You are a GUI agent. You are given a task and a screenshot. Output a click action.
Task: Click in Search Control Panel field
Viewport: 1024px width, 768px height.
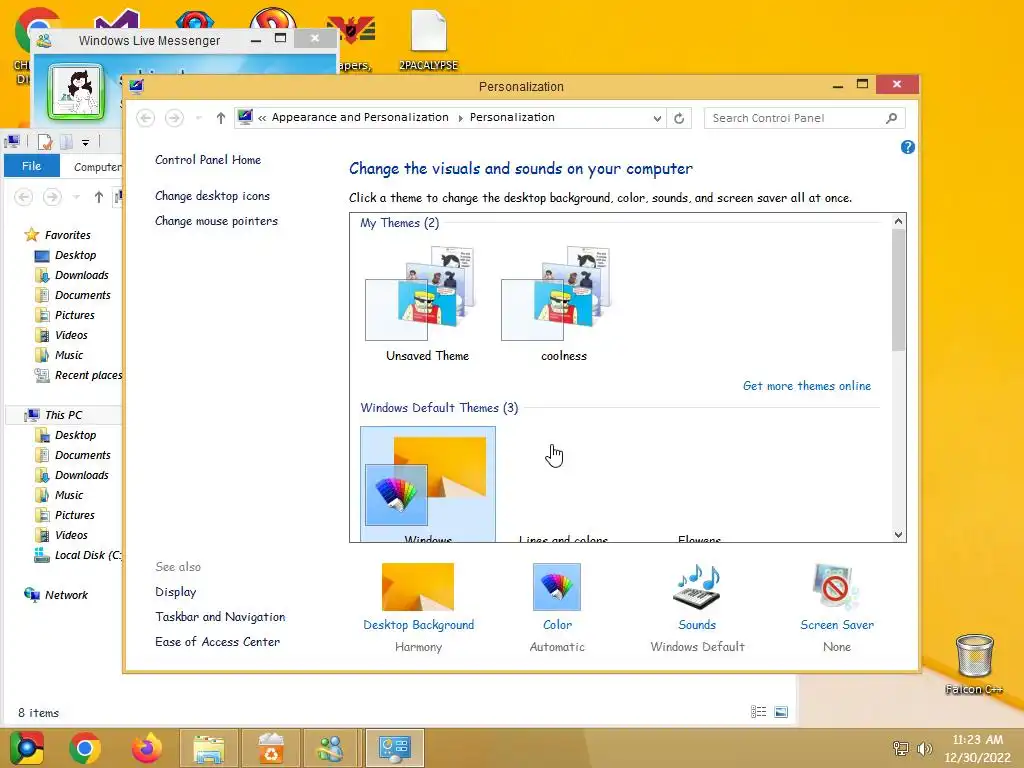pyautogui.click(x=795, y=118)
